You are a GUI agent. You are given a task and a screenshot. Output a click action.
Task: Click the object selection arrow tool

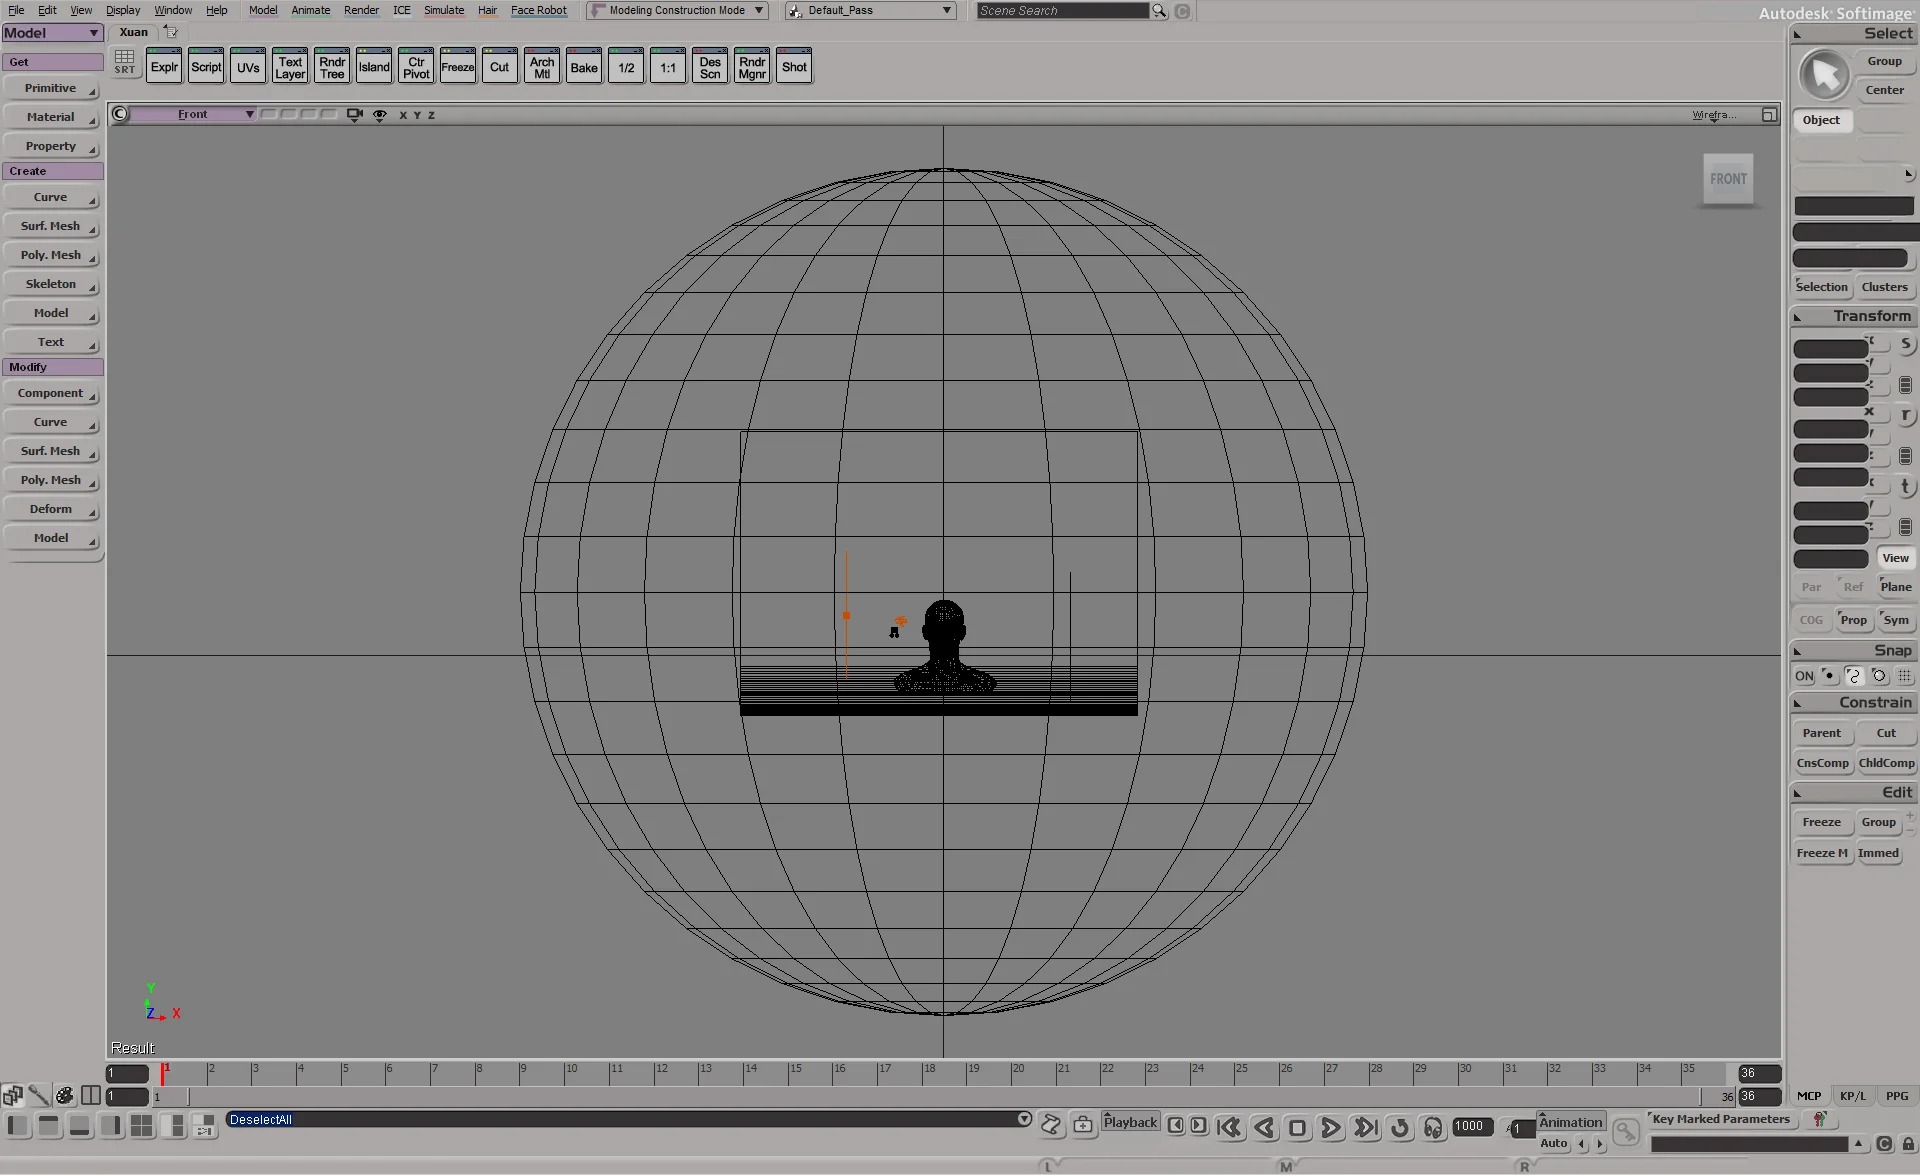[1824, 75]
